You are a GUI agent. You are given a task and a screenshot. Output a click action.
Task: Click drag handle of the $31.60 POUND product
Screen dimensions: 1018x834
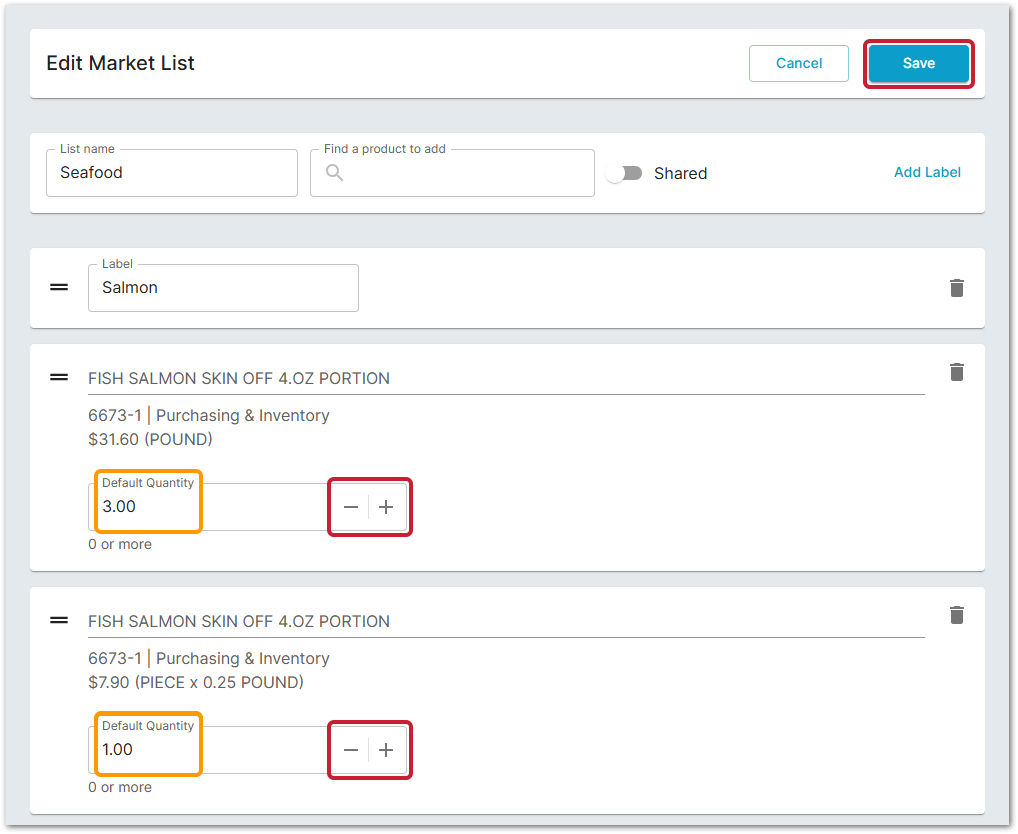[x=60, y=377]
